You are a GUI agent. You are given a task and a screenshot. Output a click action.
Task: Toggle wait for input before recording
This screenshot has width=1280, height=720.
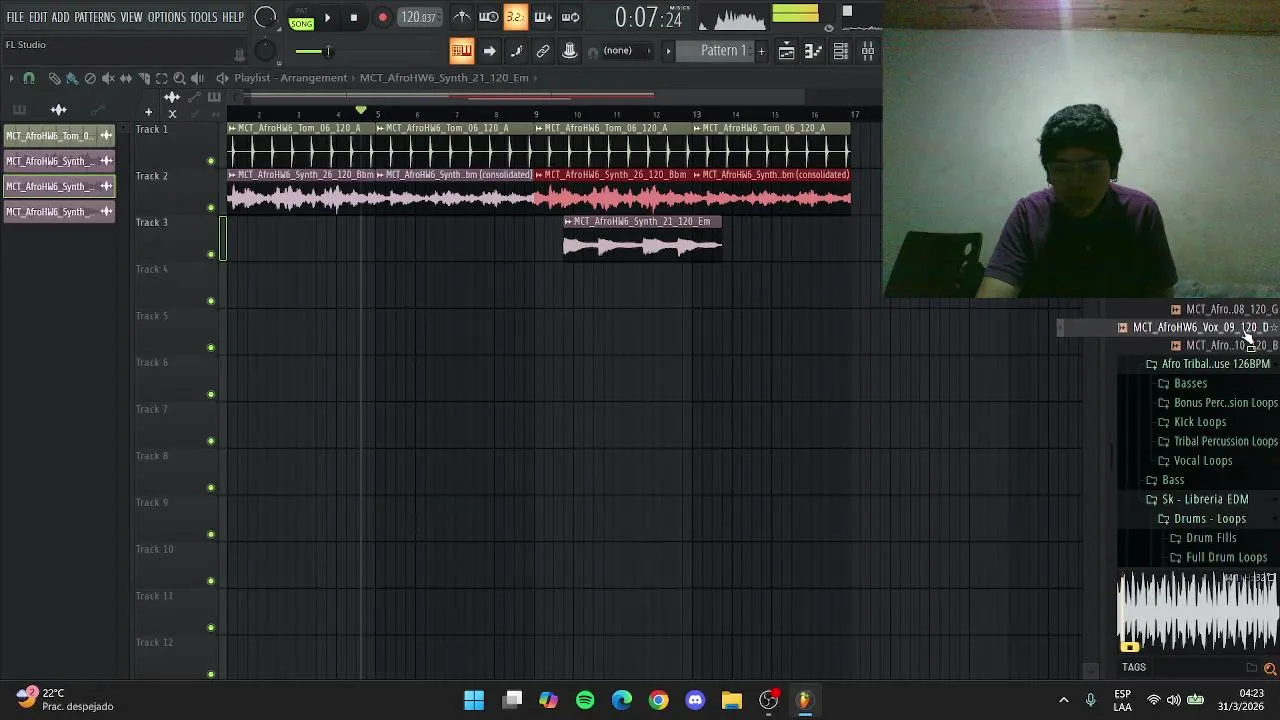[488, 17]
